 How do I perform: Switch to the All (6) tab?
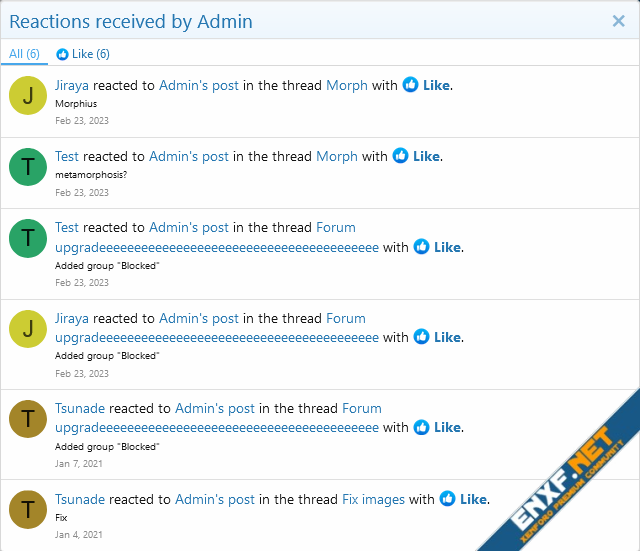click(24, 54)
